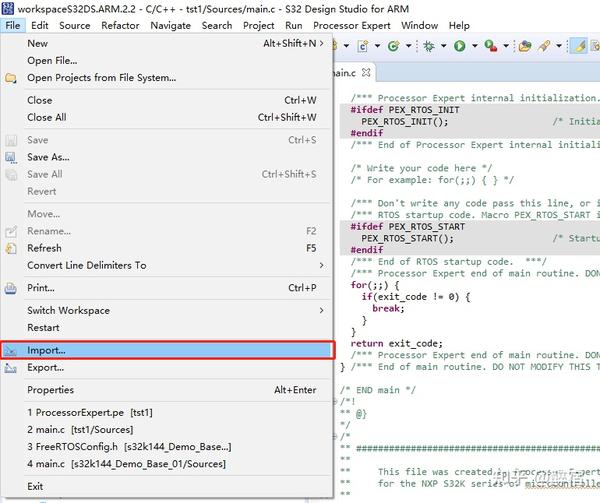
Task: Select Switch Workspace menu entry
Action: pyautogui.click(x=68, y=310)
